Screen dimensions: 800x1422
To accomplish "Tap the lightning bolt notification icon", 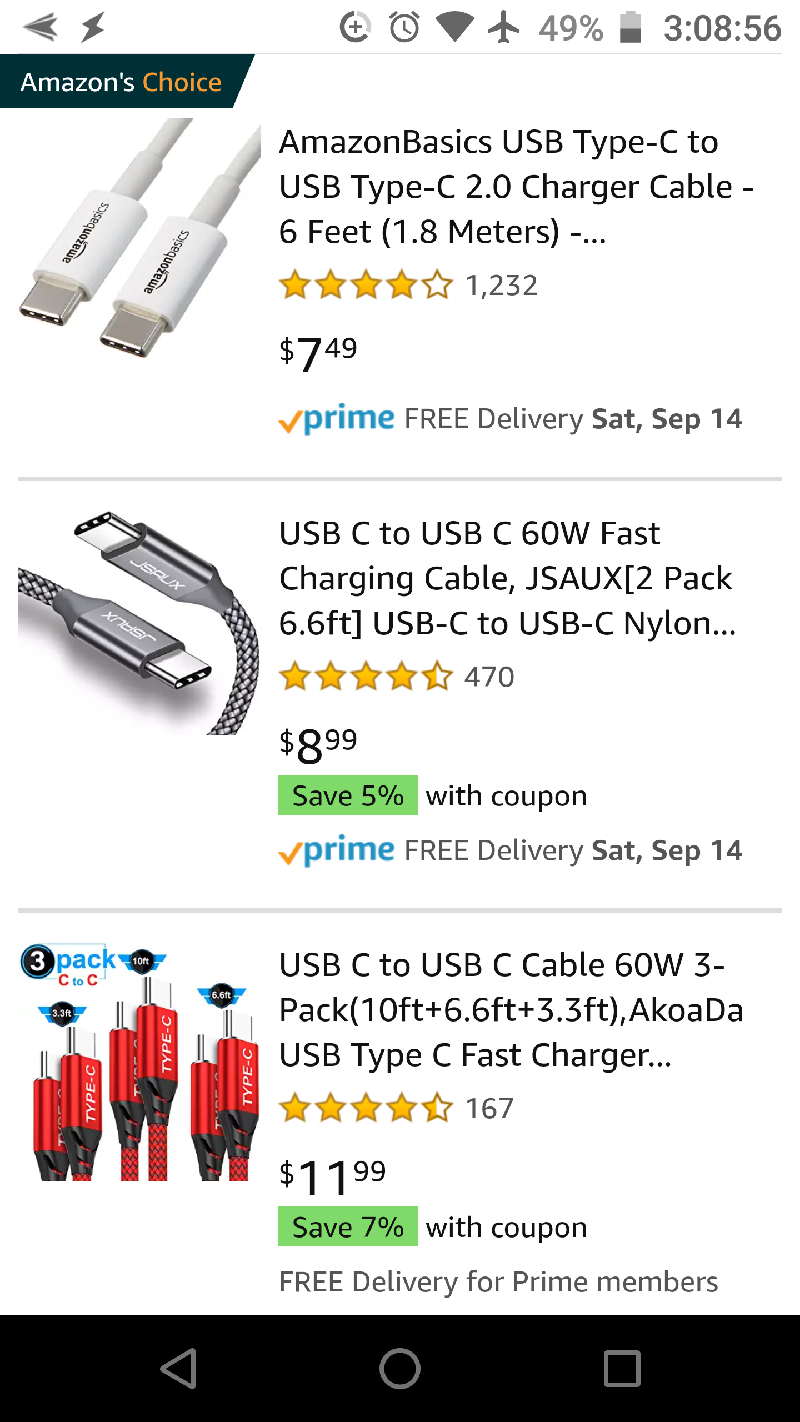I will (92, 27).
